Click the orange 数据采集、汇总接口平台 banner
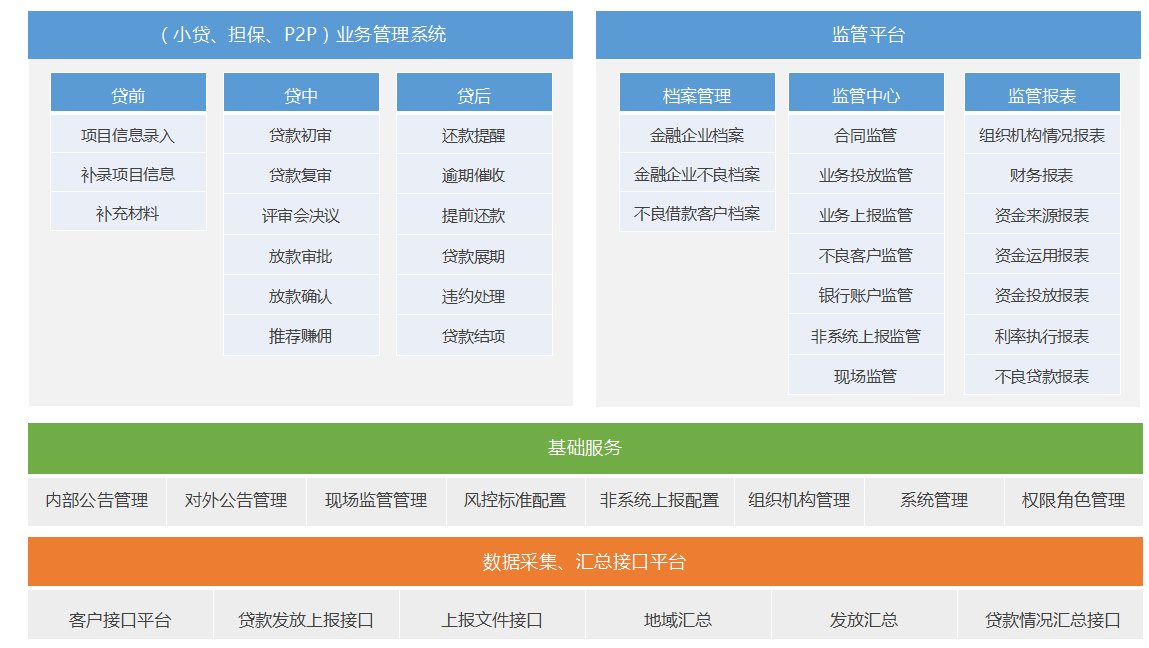The image size is (1149, 648). 585,561
